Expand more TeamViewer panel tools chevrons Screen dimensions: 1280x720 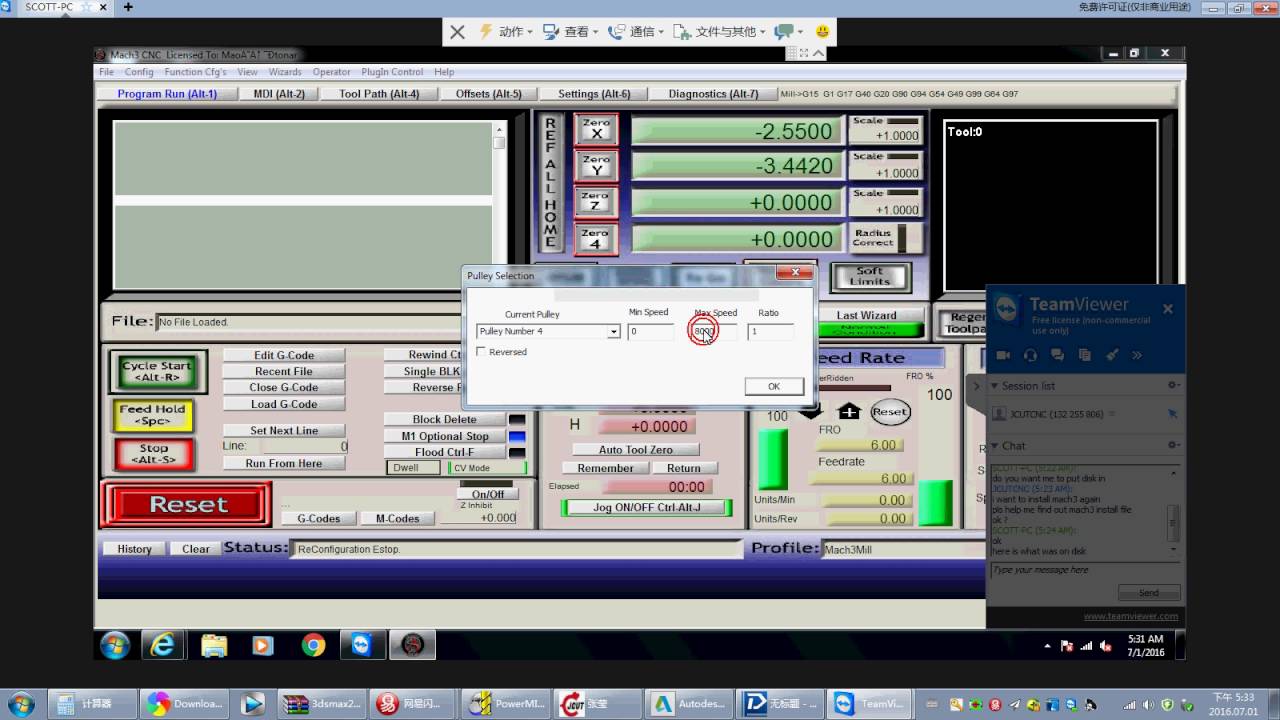click(x=1137, y=355)
